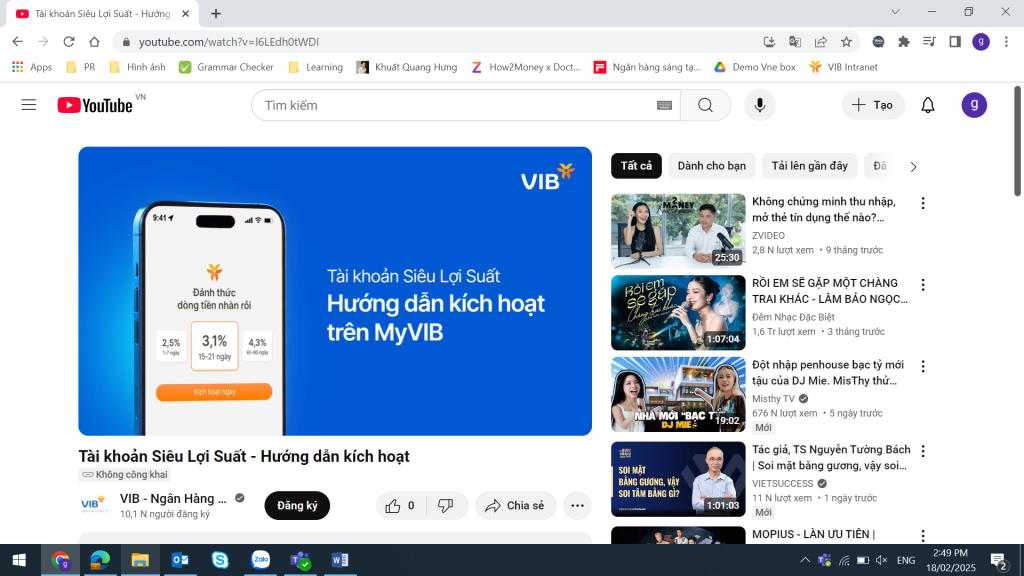The image size is (1024, 576).
Task: Click the URL address bar
Action: (x=436, y=42)
